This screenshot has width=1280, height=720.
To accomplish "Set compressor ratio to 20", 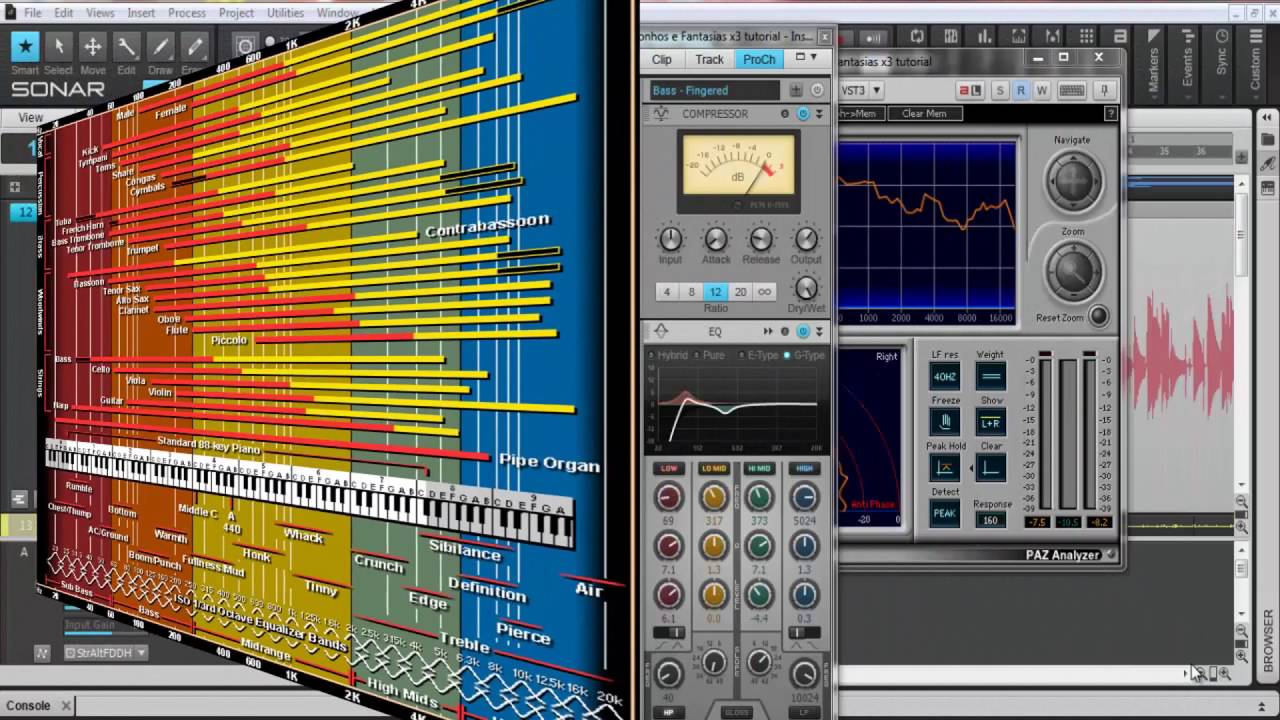I will pos(740,292).
